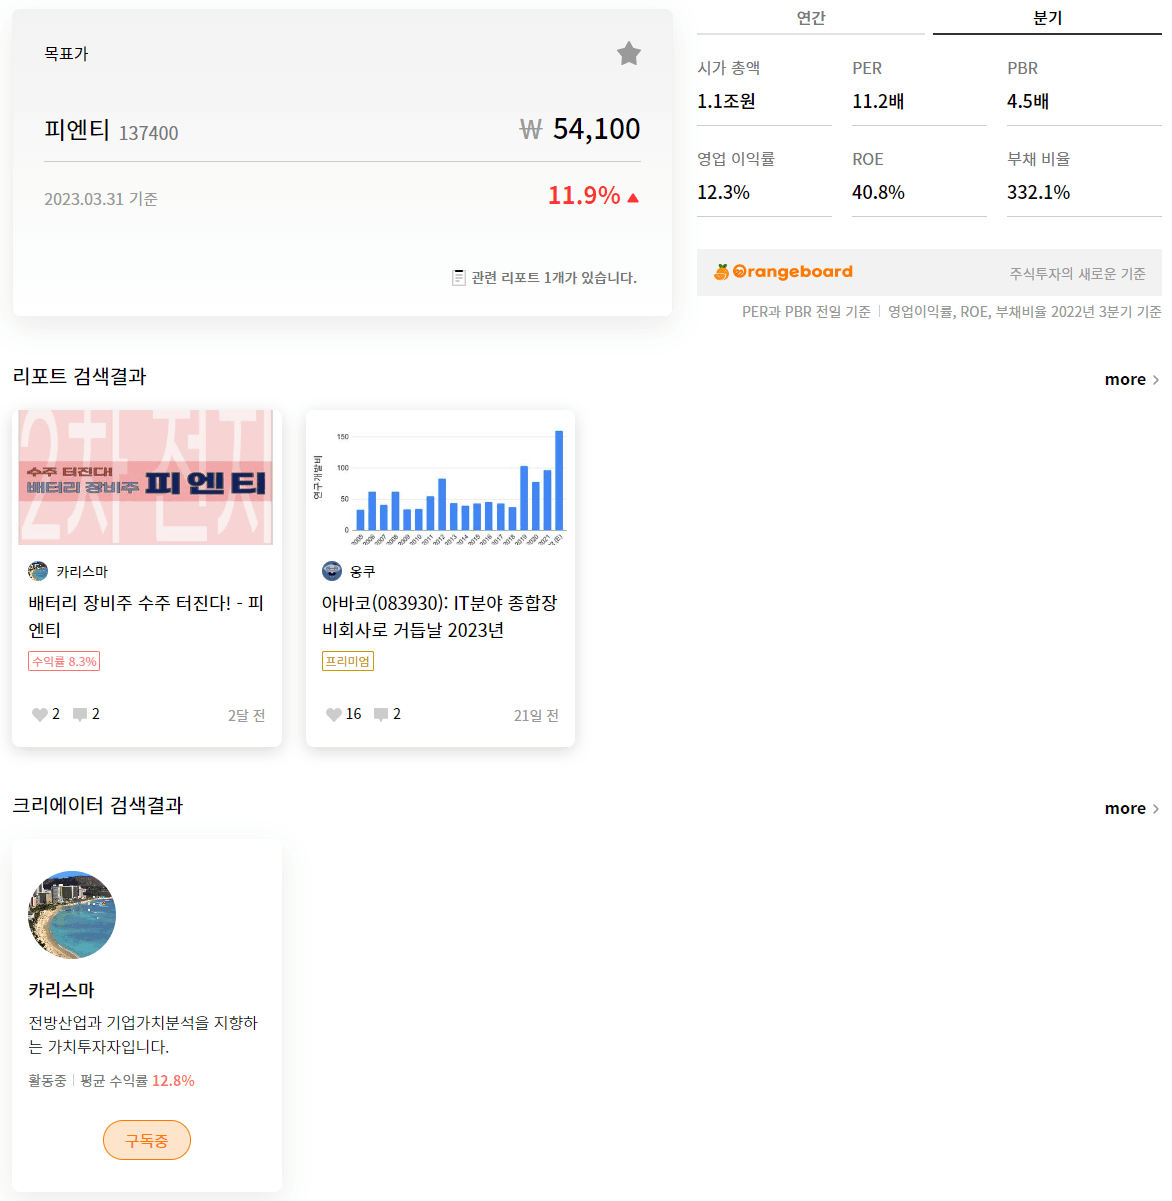Click the PBR value 4.5배
1172x1201 pixels.
coord(1028,101)
